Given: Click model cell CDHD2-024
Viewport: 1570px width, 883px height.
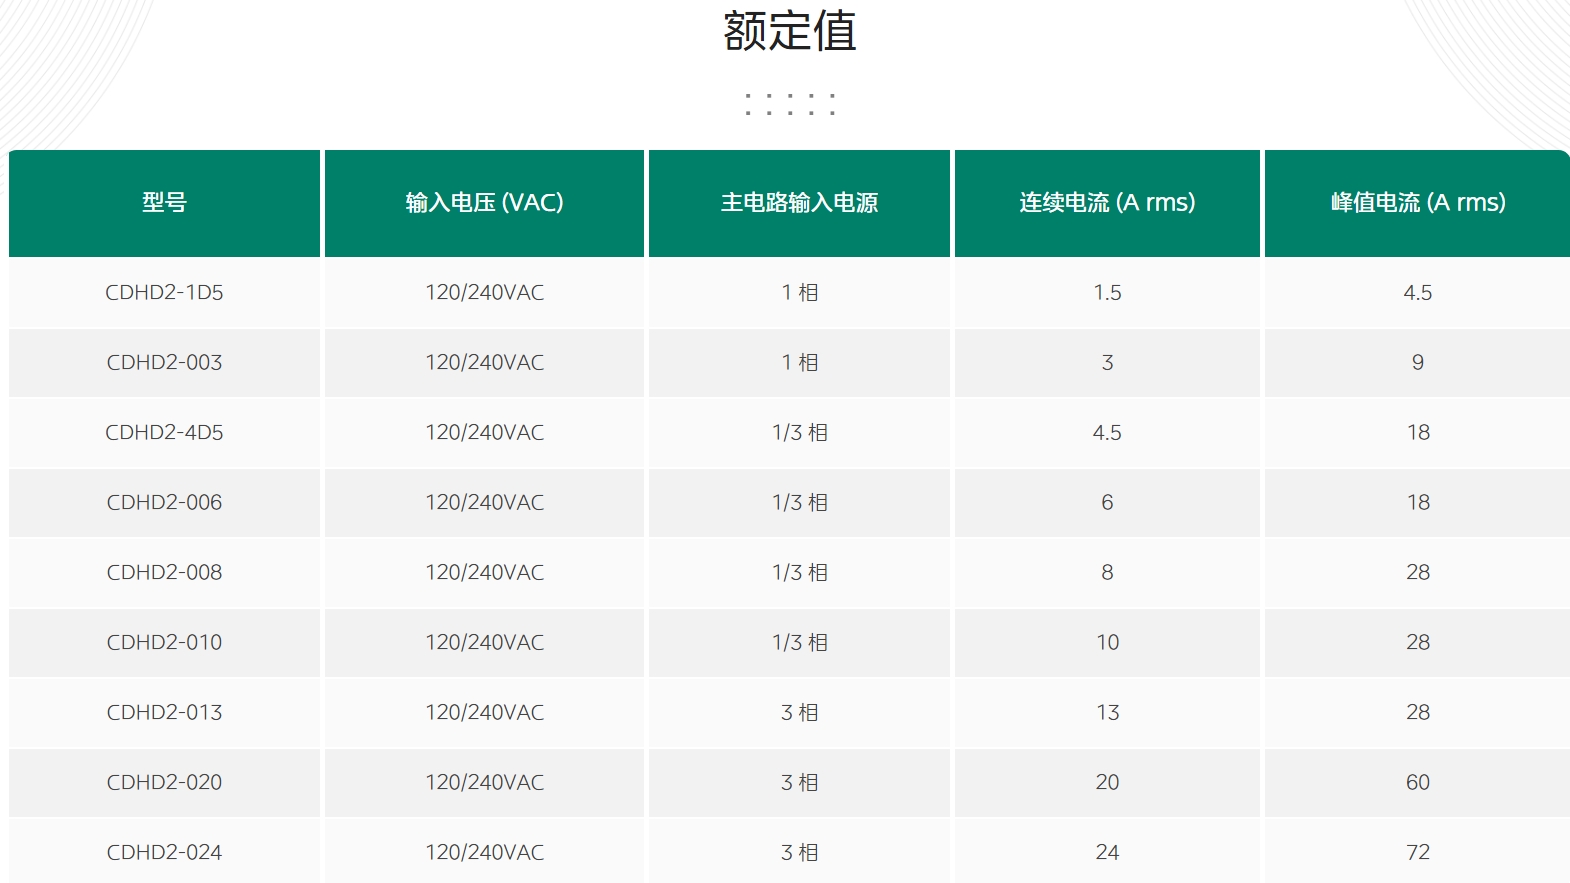Looking at the screenshot, I should tap(164, 853).
